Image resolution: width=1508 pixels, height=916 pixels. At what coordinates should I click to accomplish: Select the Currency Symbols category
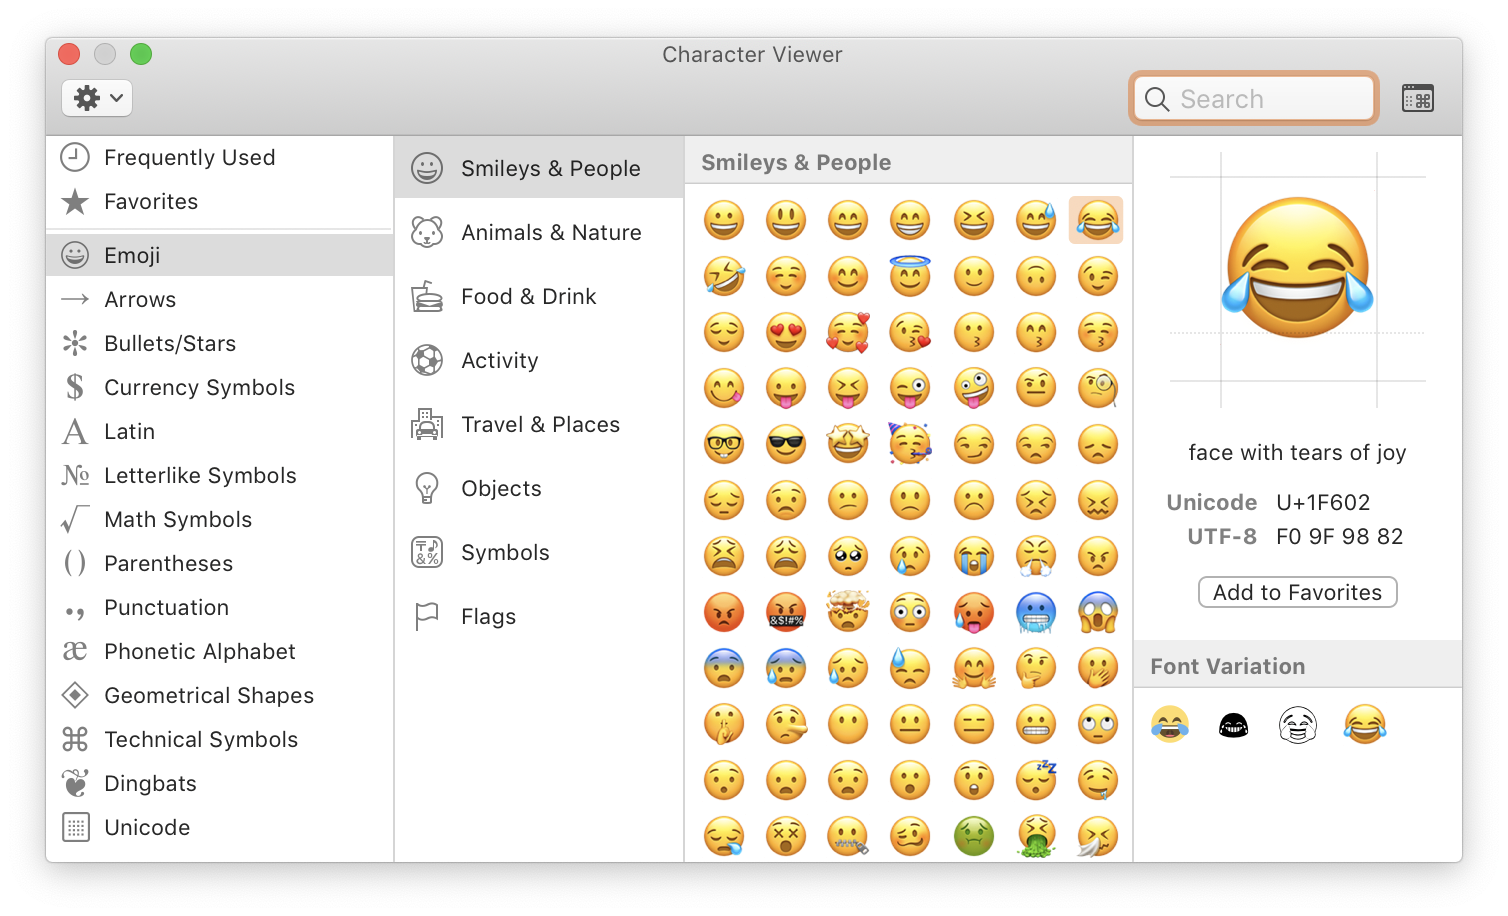(199, 388)
